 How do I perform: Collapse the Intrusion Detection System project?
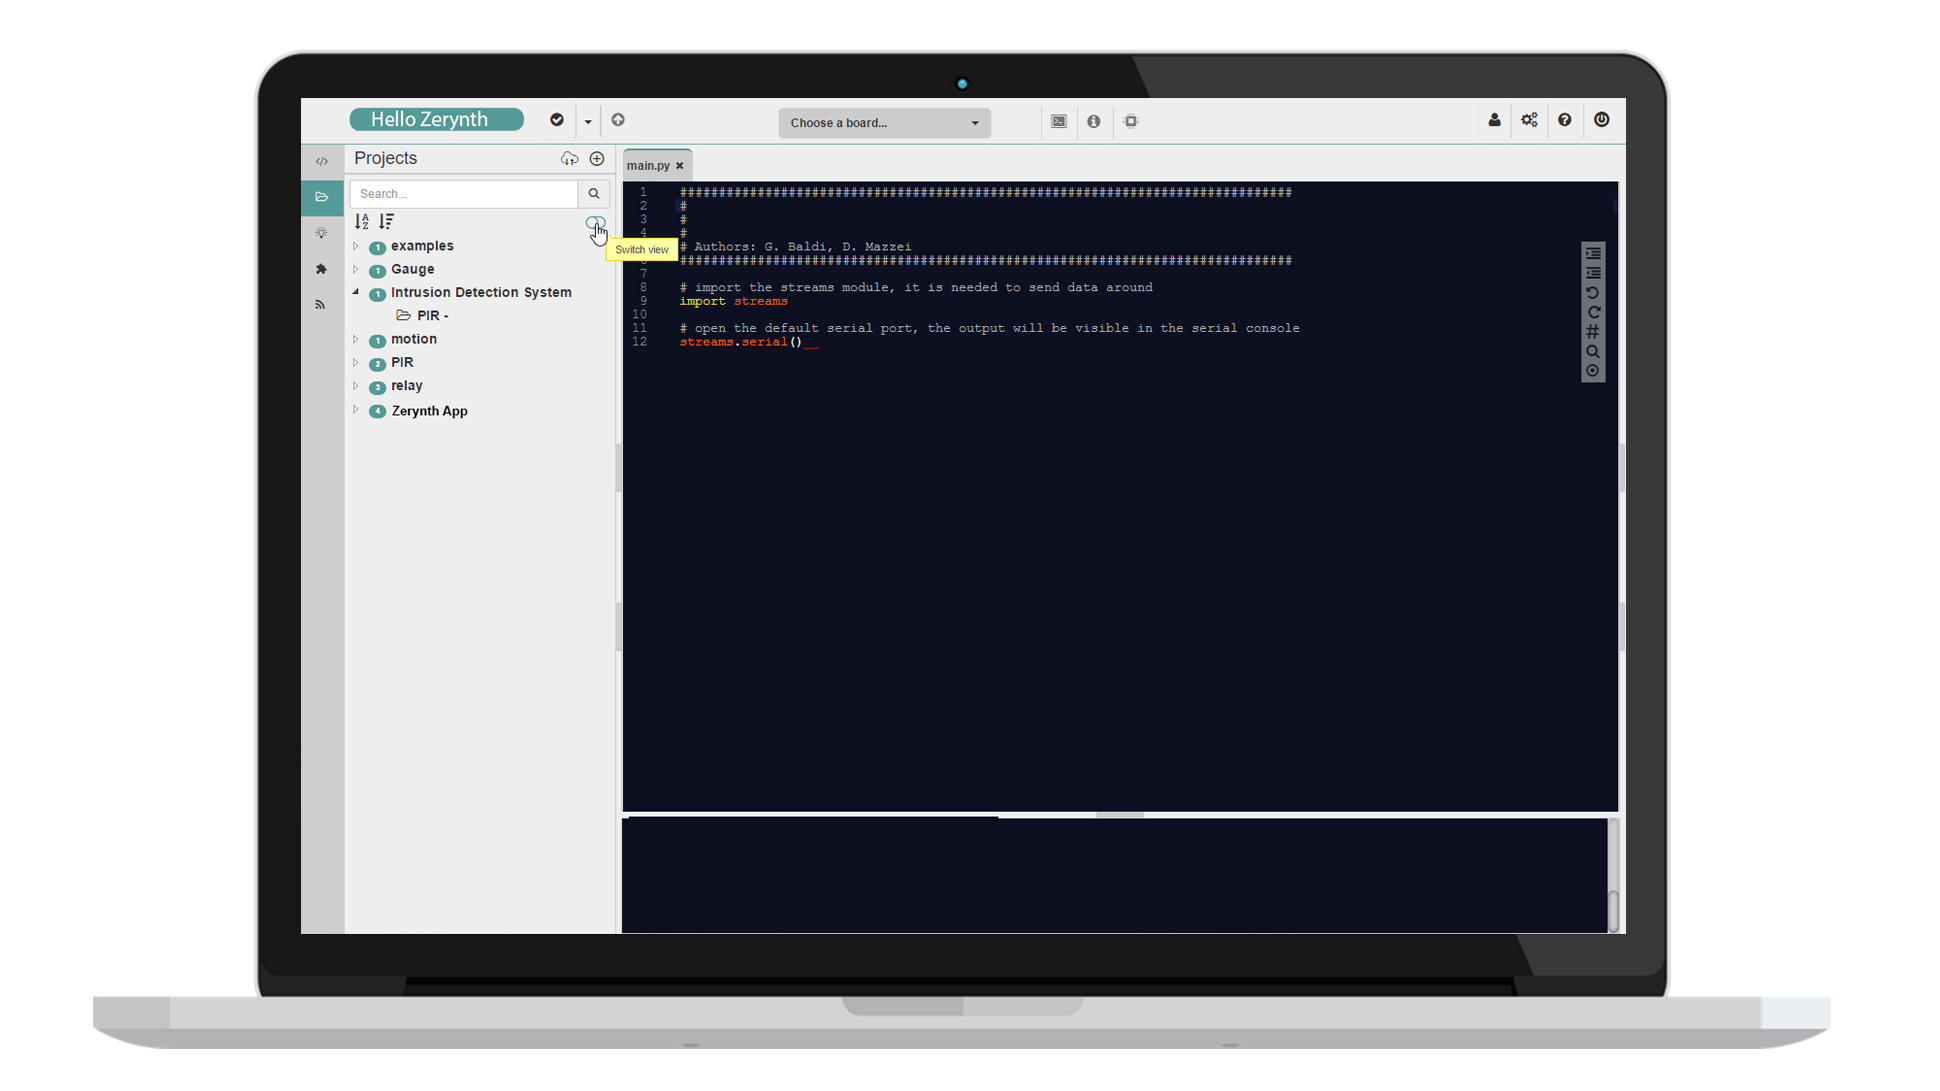click(356, 292)
